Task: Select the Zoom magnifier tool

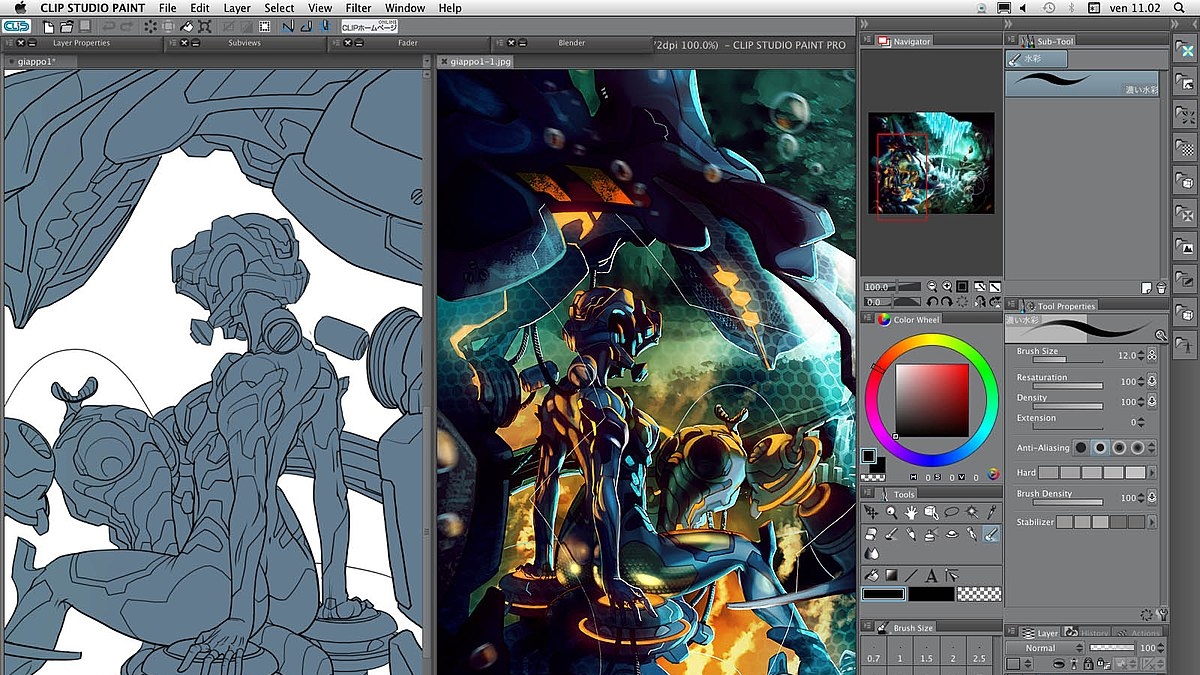Action: click(x=891, y=512)
